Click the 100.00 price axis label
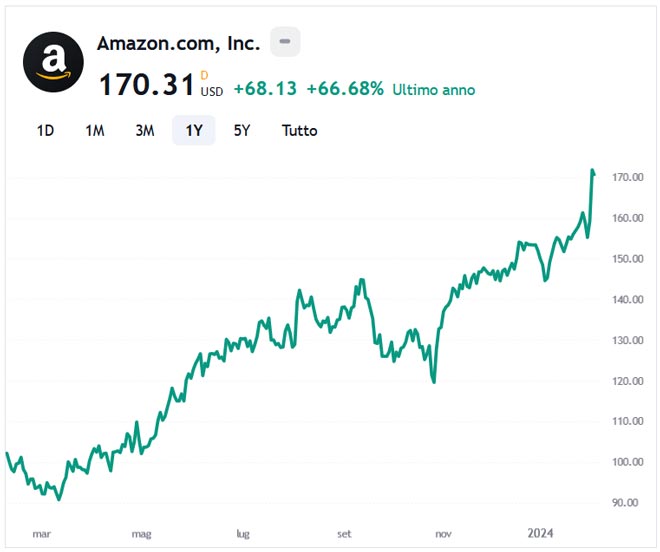Viewport: 660px width, 552px height. tap(626, 462)
